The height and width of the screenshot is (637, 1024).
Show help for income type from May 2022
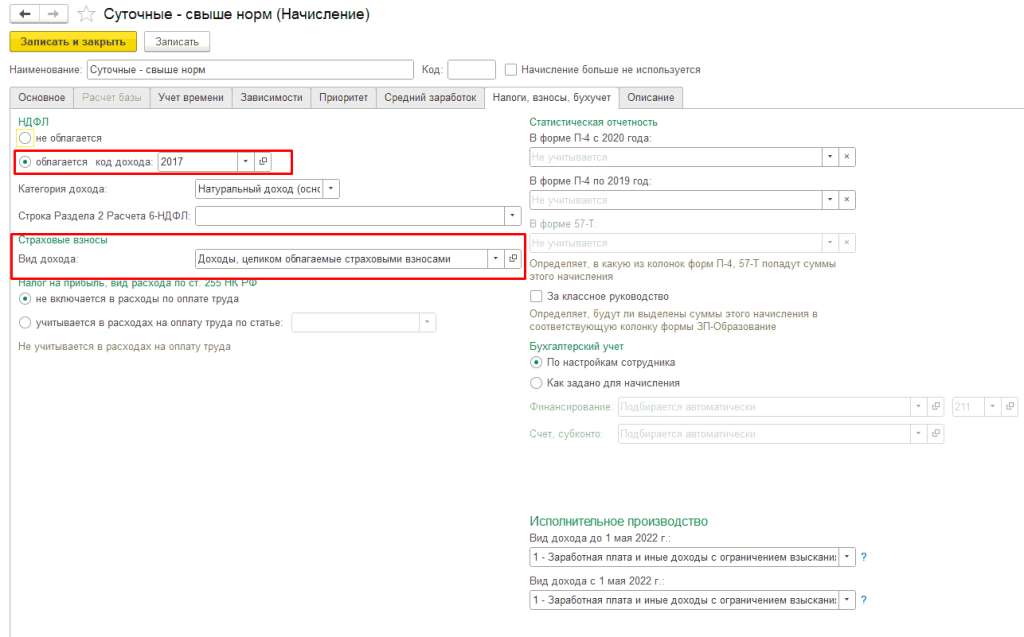[x=863, y=599]
